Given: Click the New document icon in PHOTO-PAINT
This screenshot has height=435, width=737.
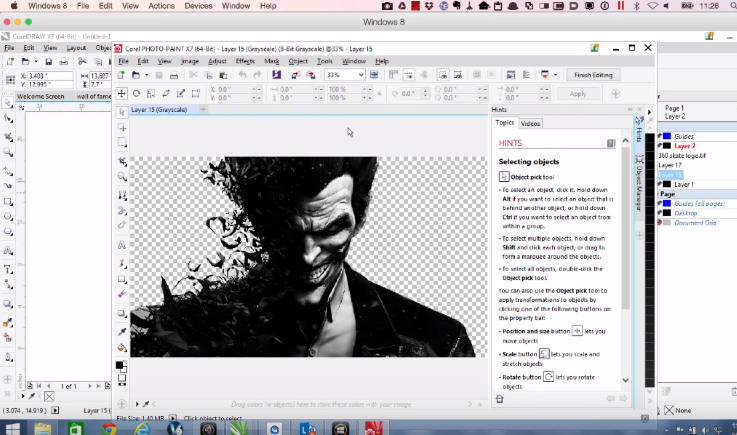Looking at the screenshot, I should [x=121, y=75].
